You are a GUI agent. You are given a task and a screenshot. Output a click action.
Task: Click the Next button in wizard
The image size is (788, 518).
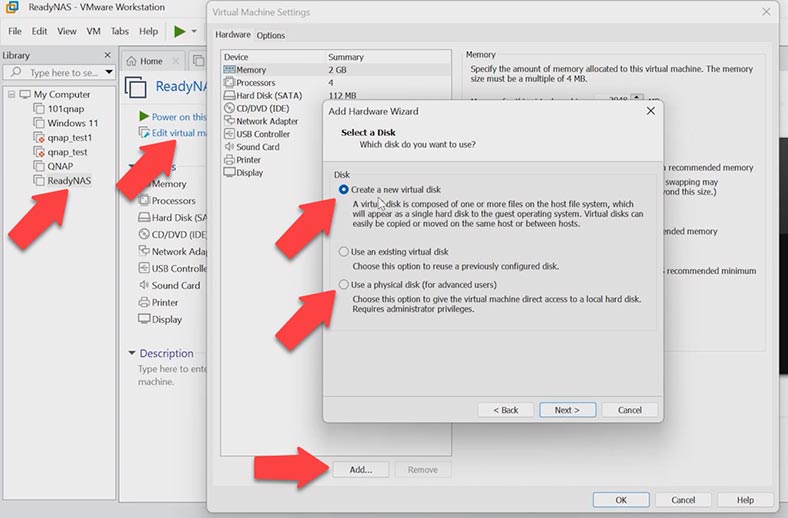(567, 410)
